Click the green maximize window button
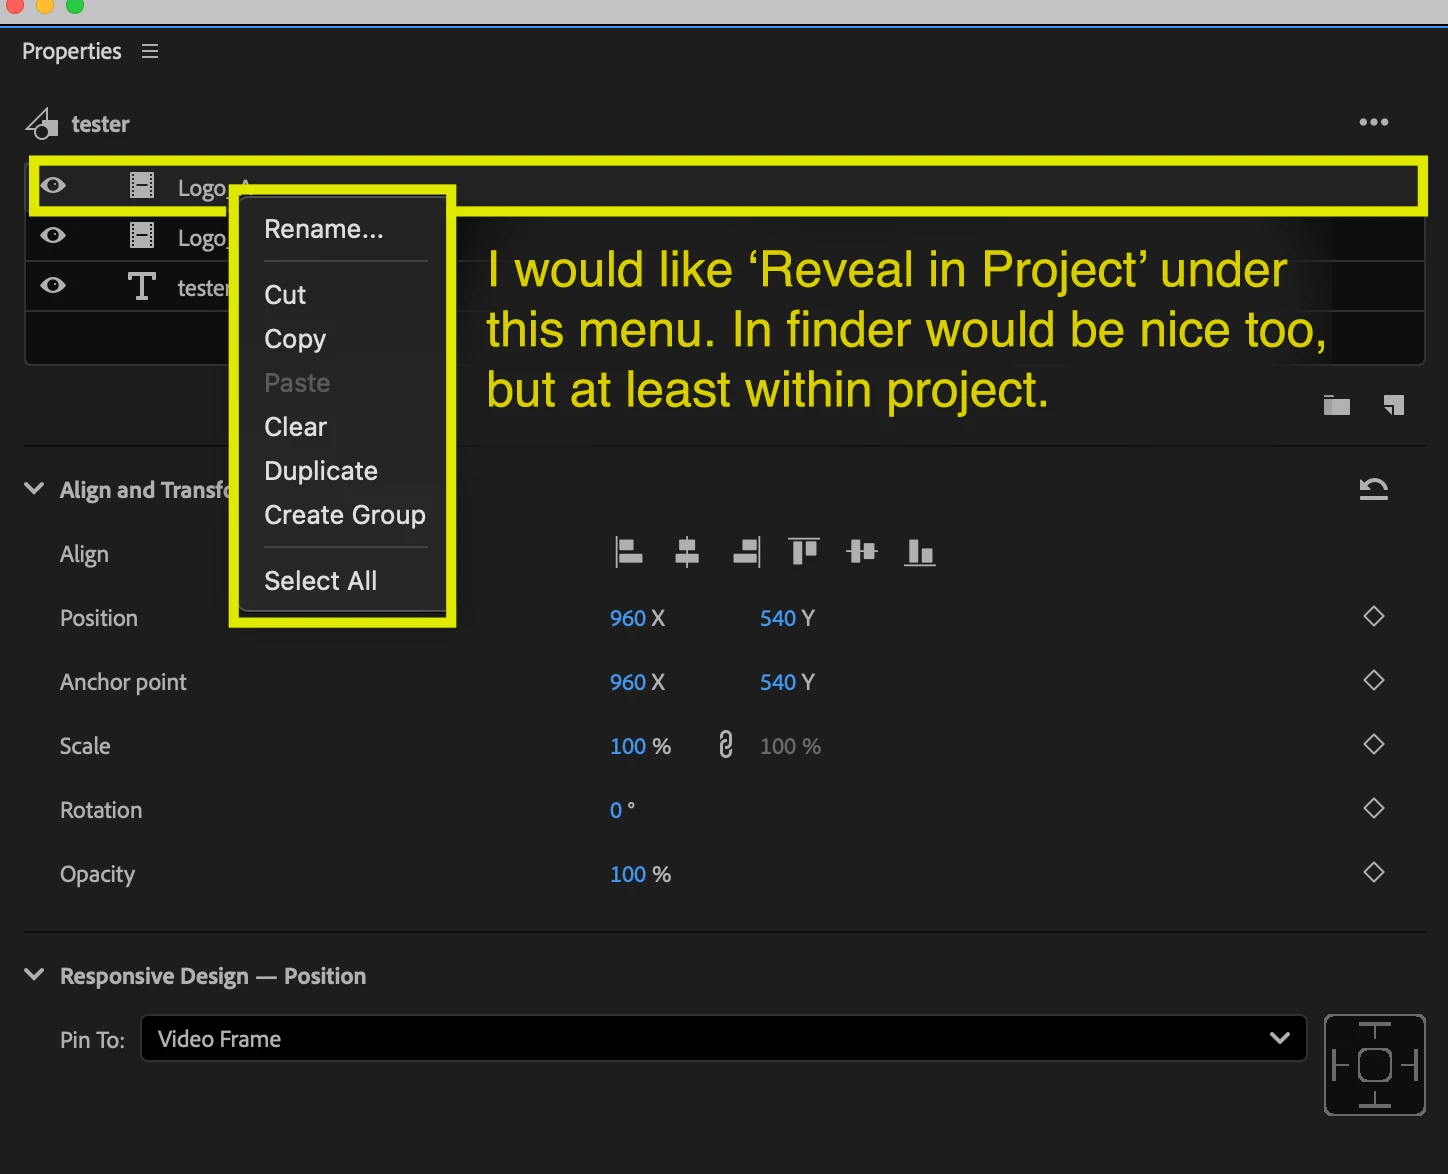Viewport: 1448px width, 1174px height. [75, 5]
